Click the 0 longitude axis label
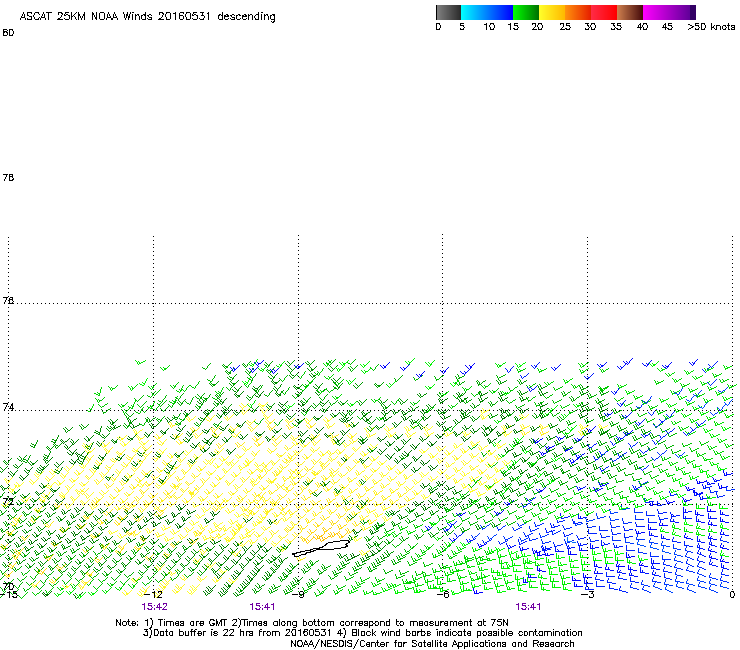 point(732,594)
